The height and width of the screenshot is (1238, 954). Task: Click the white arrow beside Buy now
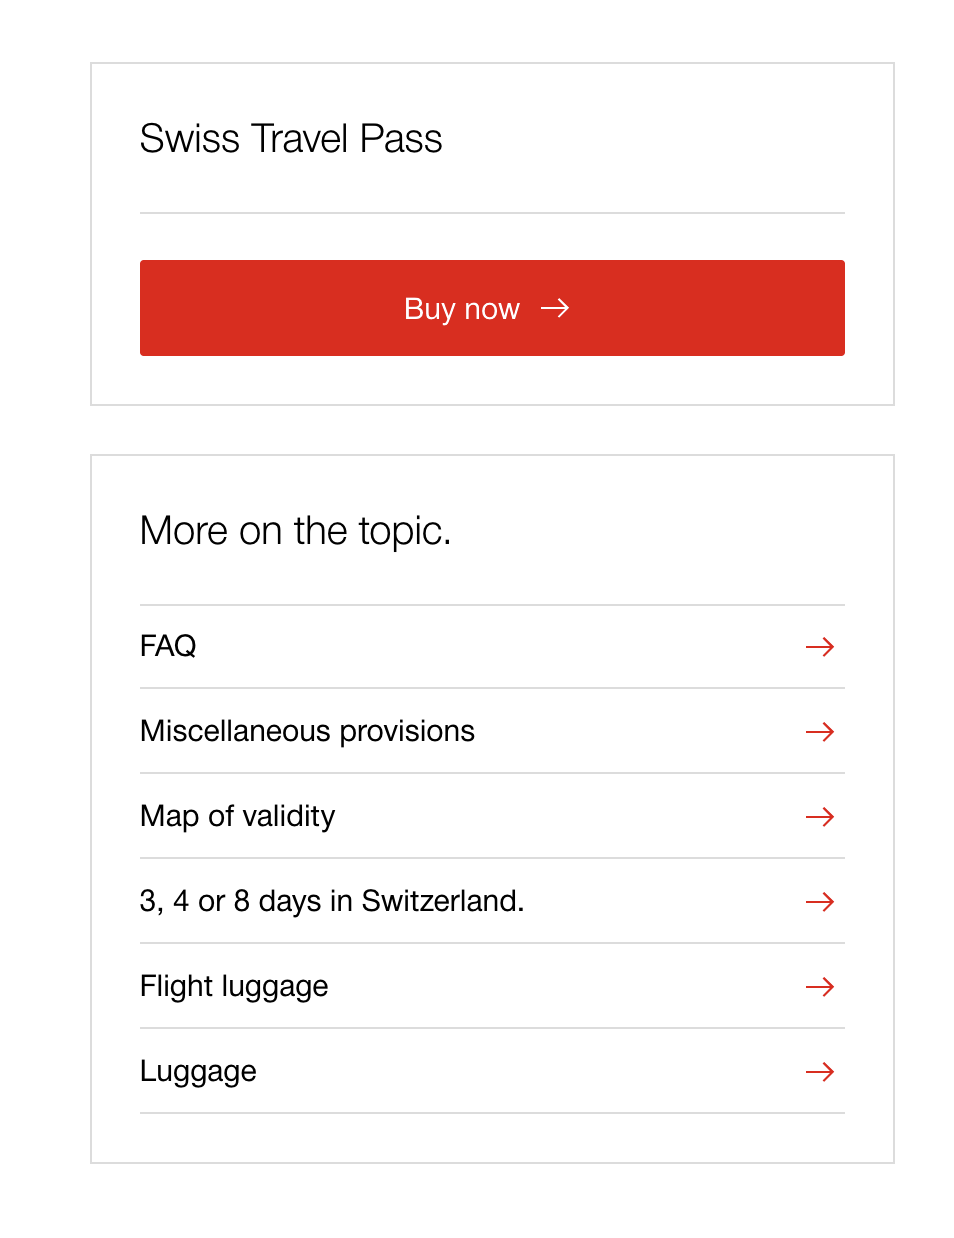555,308
